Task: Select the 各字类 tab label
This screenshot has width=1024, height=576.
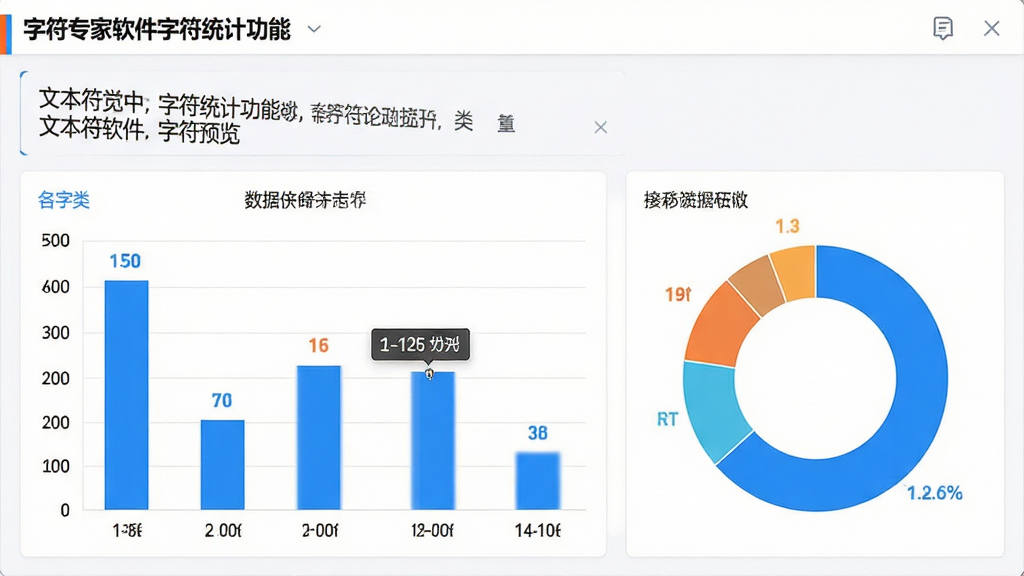Action: pos(63,200)
